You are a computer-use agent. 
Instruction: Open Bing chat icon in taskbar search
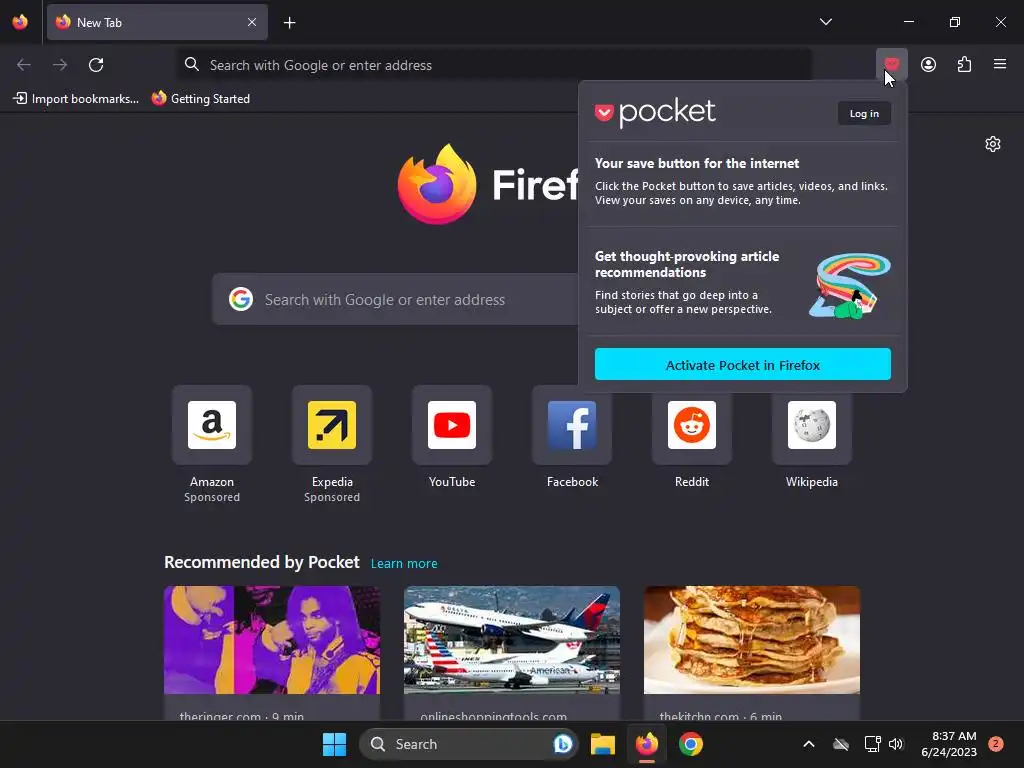(562, 744)
